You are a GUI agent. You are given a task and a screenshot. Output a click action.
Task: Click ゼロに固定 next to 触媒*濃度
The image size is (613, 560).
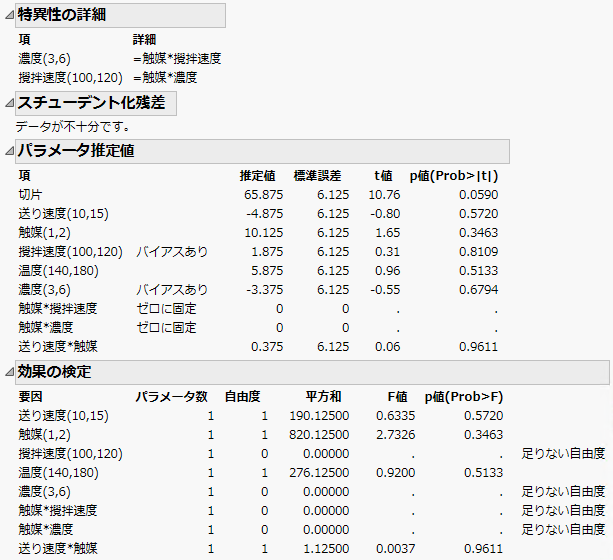coord(166,328)
